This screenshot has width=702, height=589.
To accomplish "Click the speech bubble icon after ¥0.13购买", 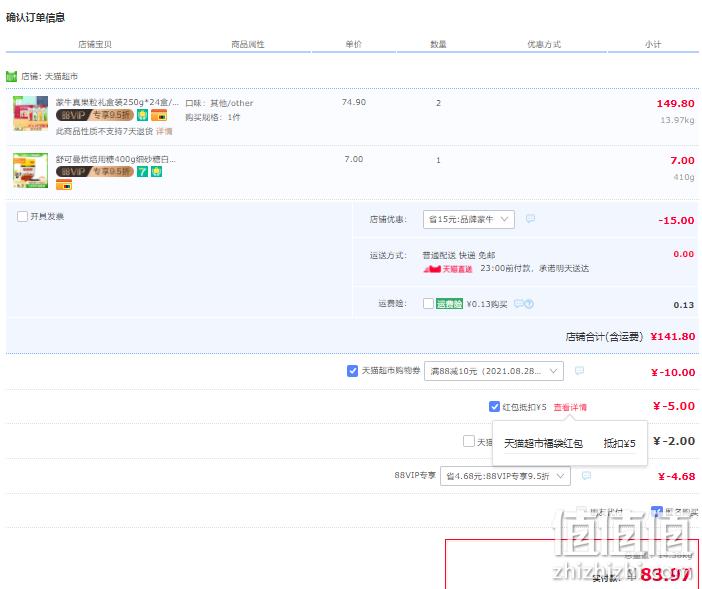I will click(x=518, y=303).
